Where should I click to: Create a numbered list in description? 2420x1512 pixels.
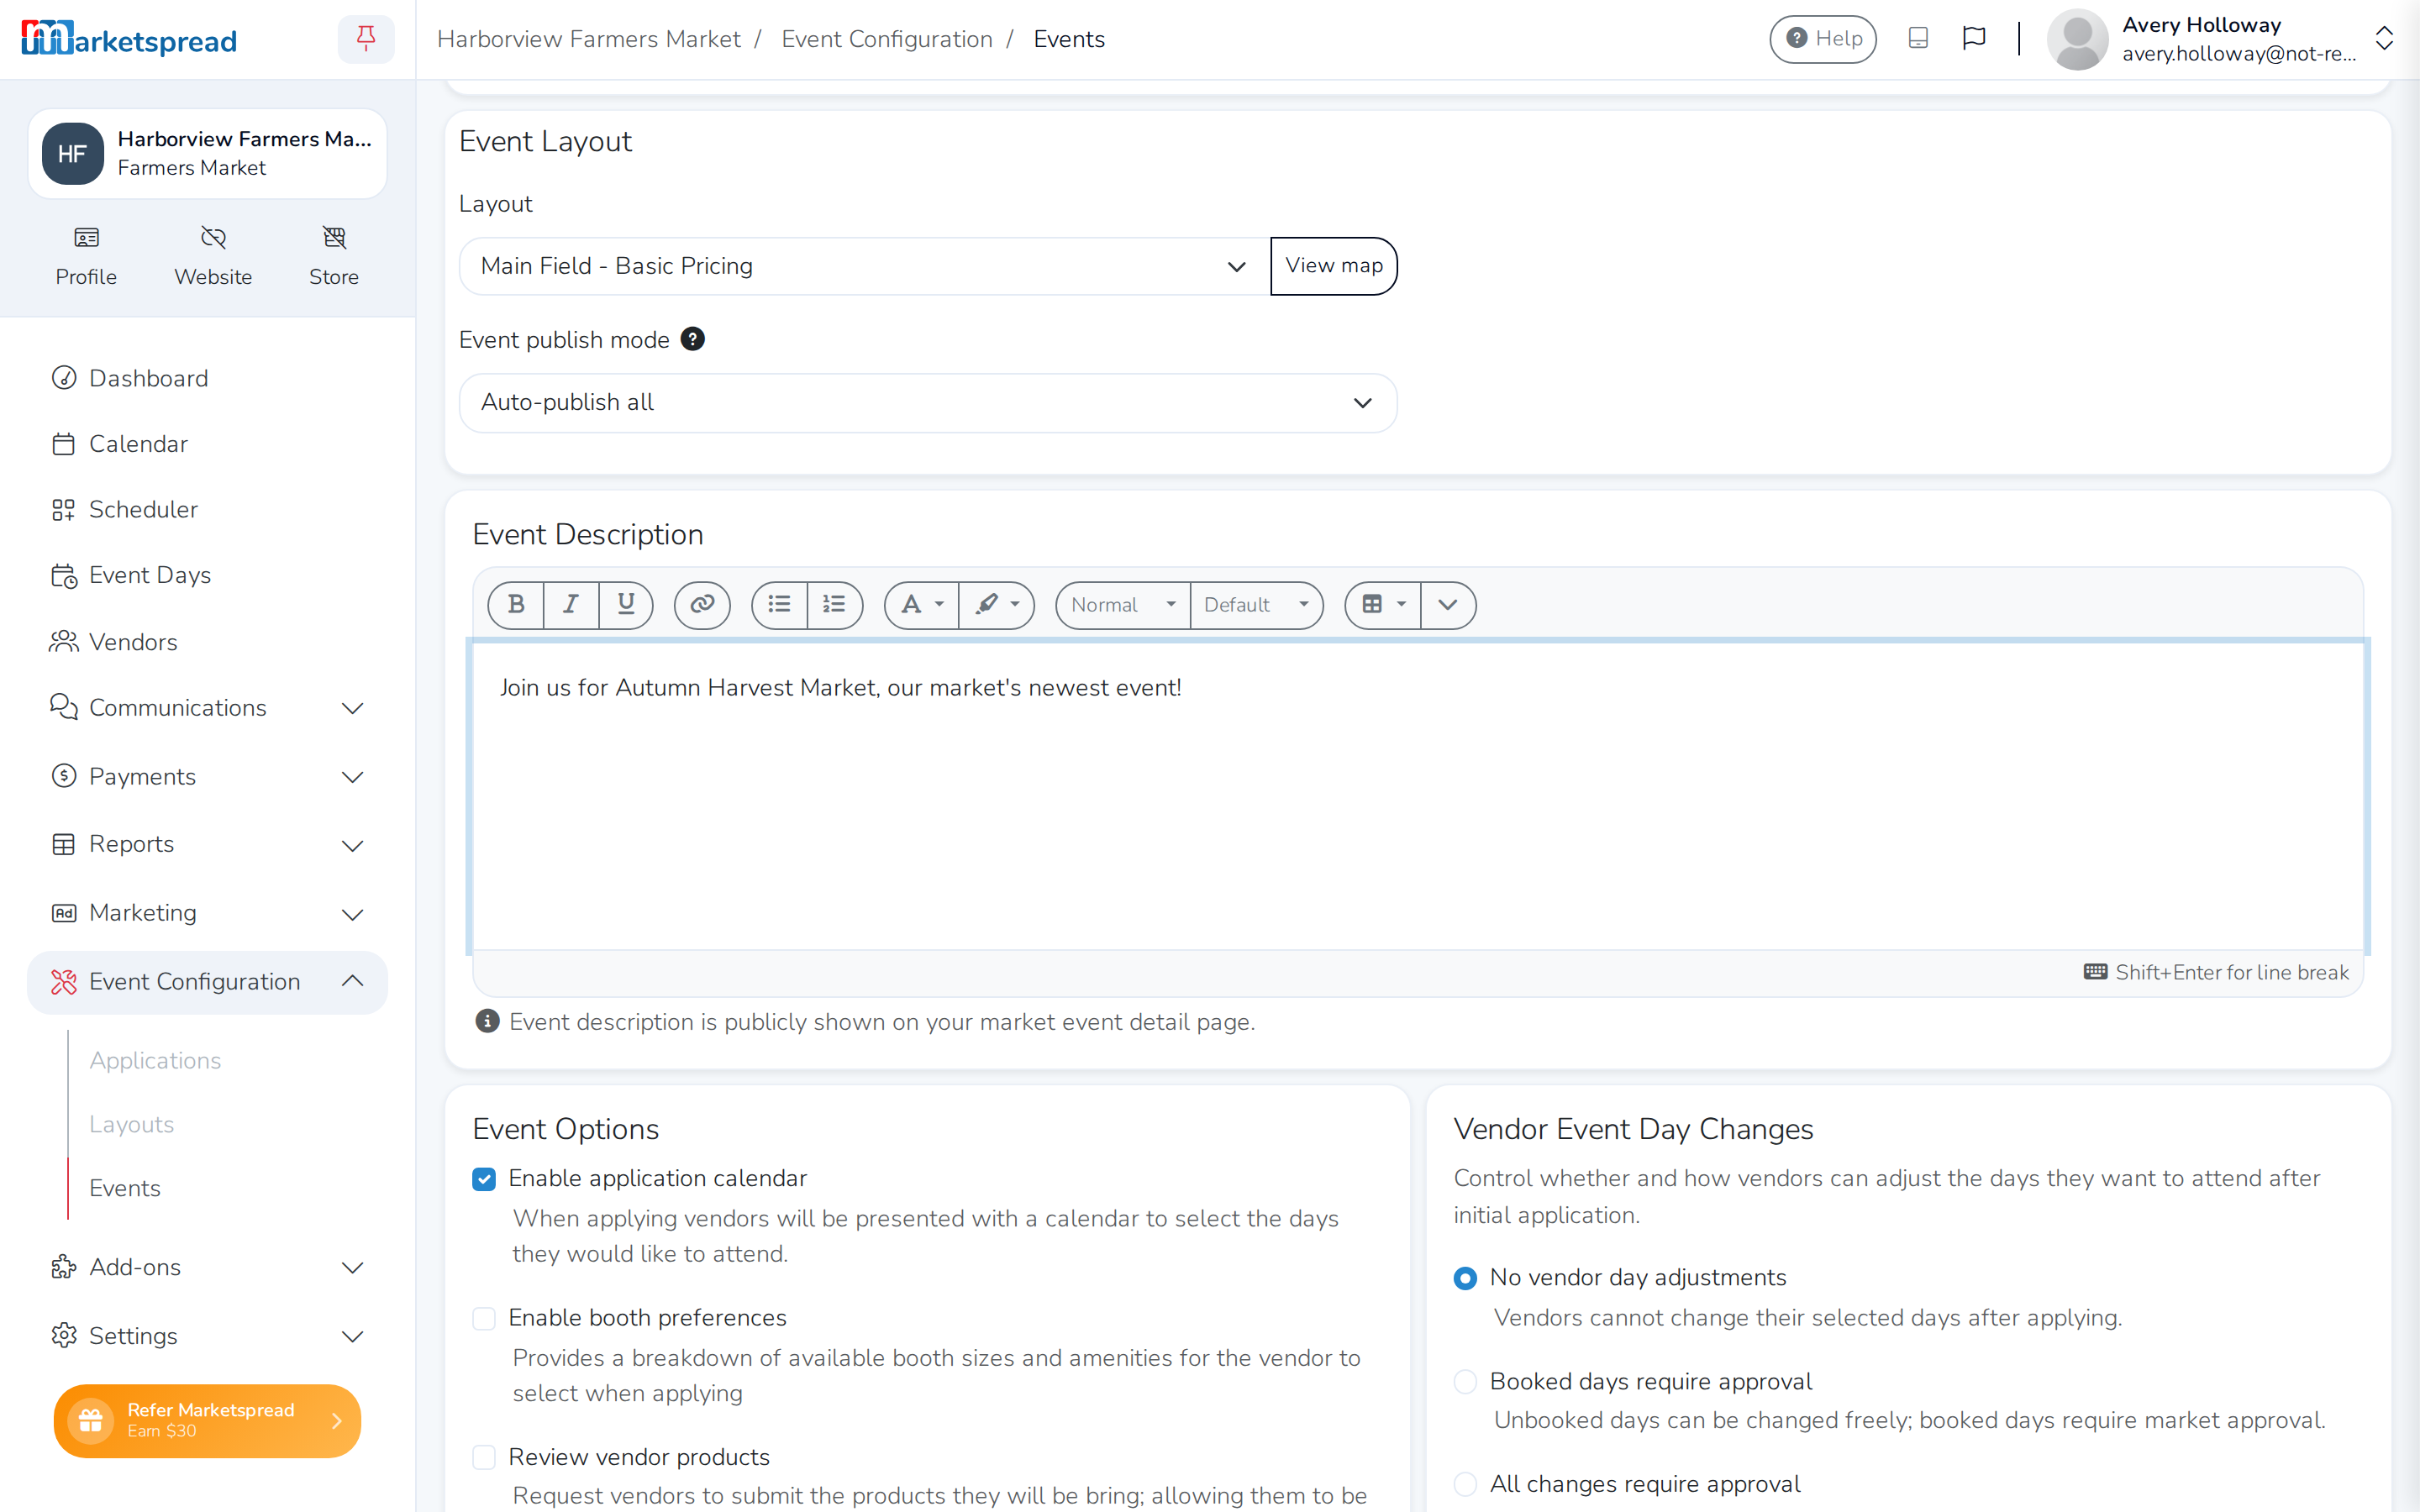pos(835,605)
